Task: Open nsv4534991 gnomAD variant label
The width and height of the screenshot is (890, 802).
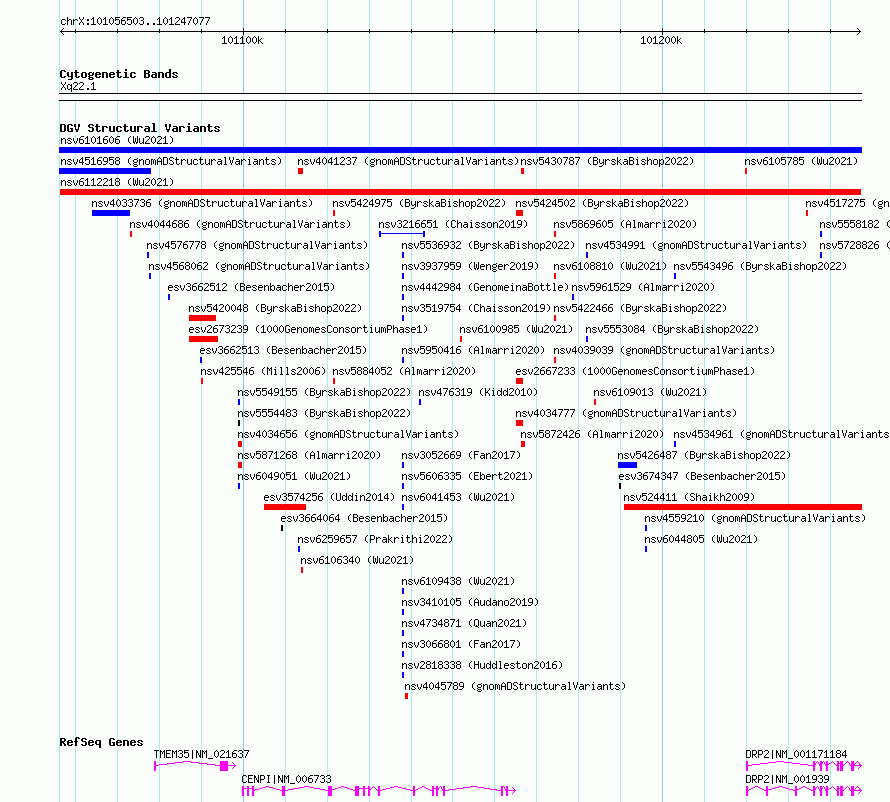Action: [x=696, y=245]
